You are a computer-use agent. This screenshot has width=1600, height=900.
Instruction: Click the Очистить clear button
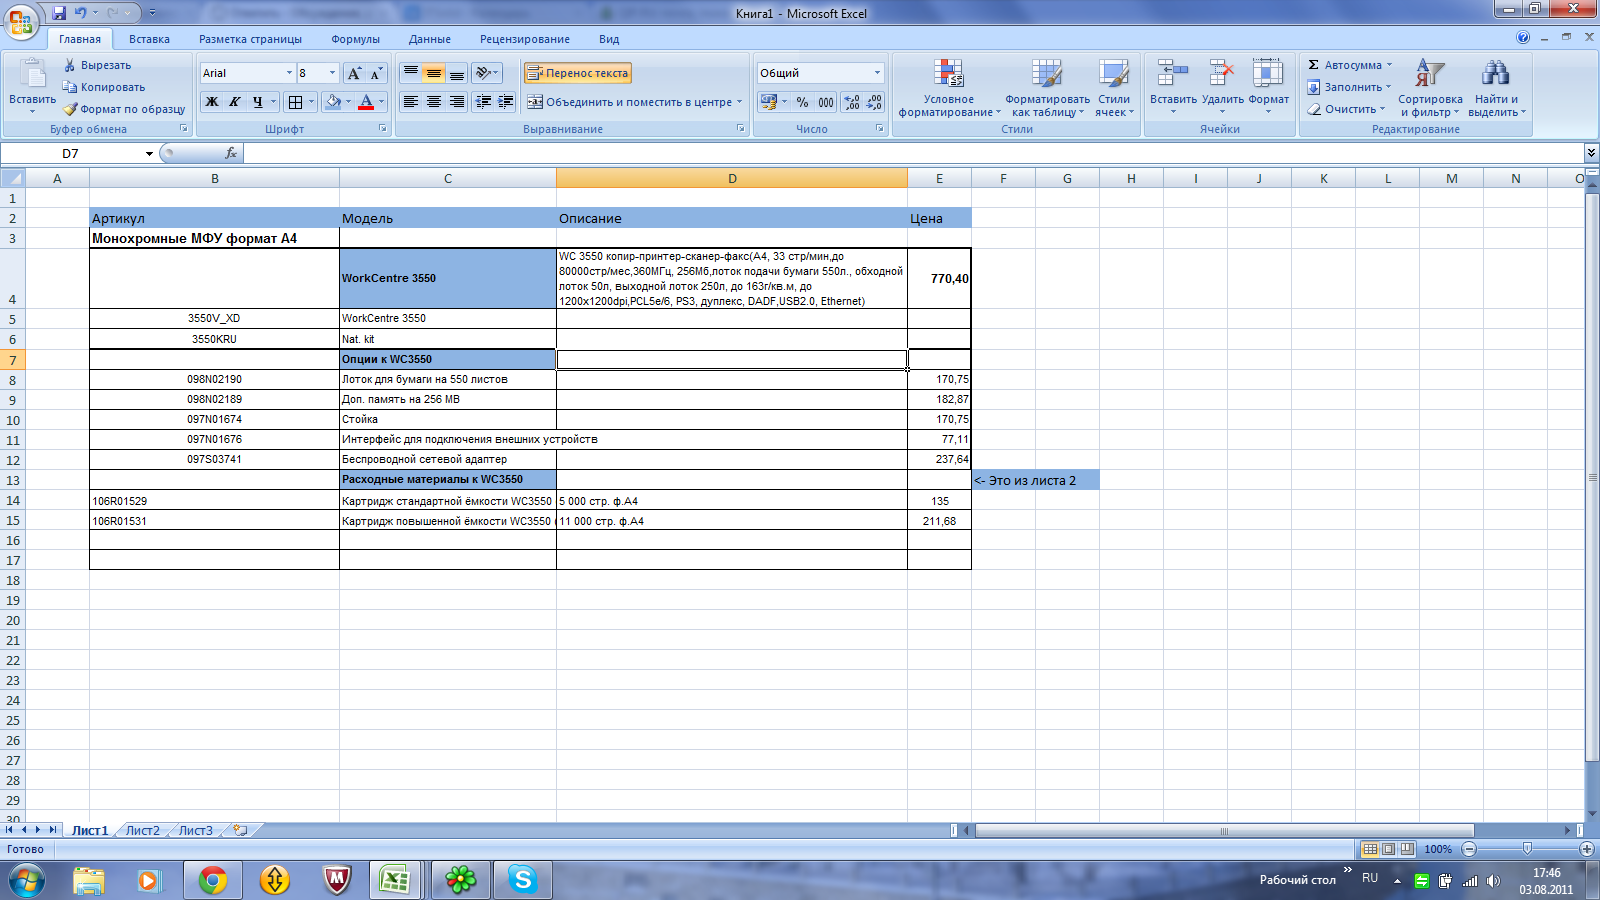[x=1345, y=109]
